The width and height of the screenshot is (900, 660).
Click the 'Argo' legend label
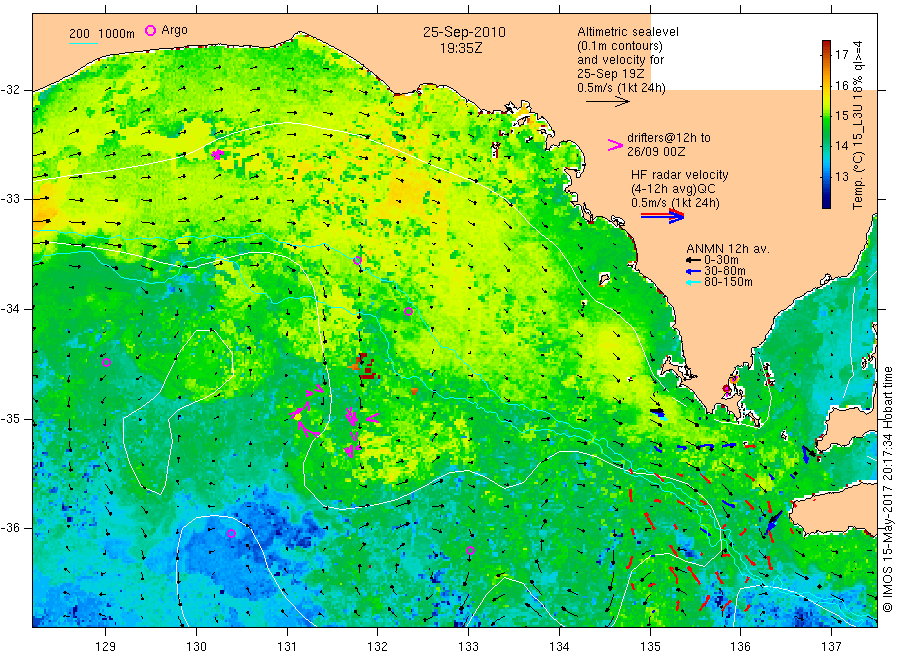coord(174,30)
